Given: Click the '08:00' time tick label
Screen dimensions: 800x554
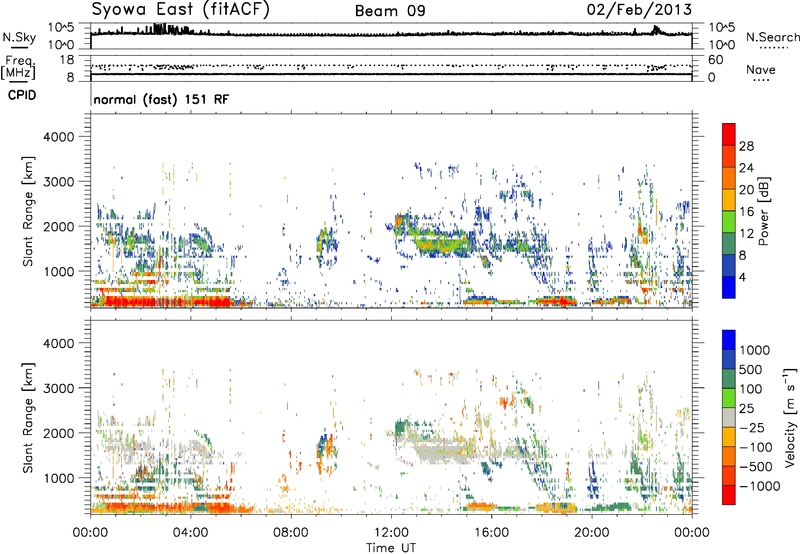Looking at the screenshot, I should click(291, 533).
